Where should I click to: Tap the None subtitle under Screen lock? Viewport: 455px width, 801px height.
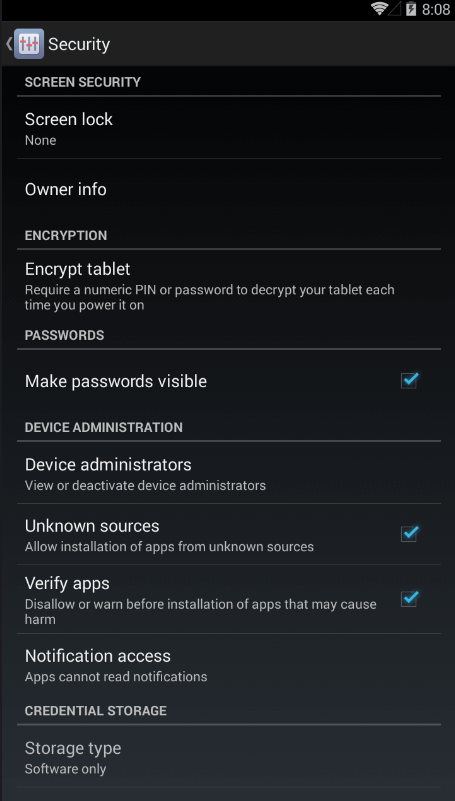(x=40, y=140)
